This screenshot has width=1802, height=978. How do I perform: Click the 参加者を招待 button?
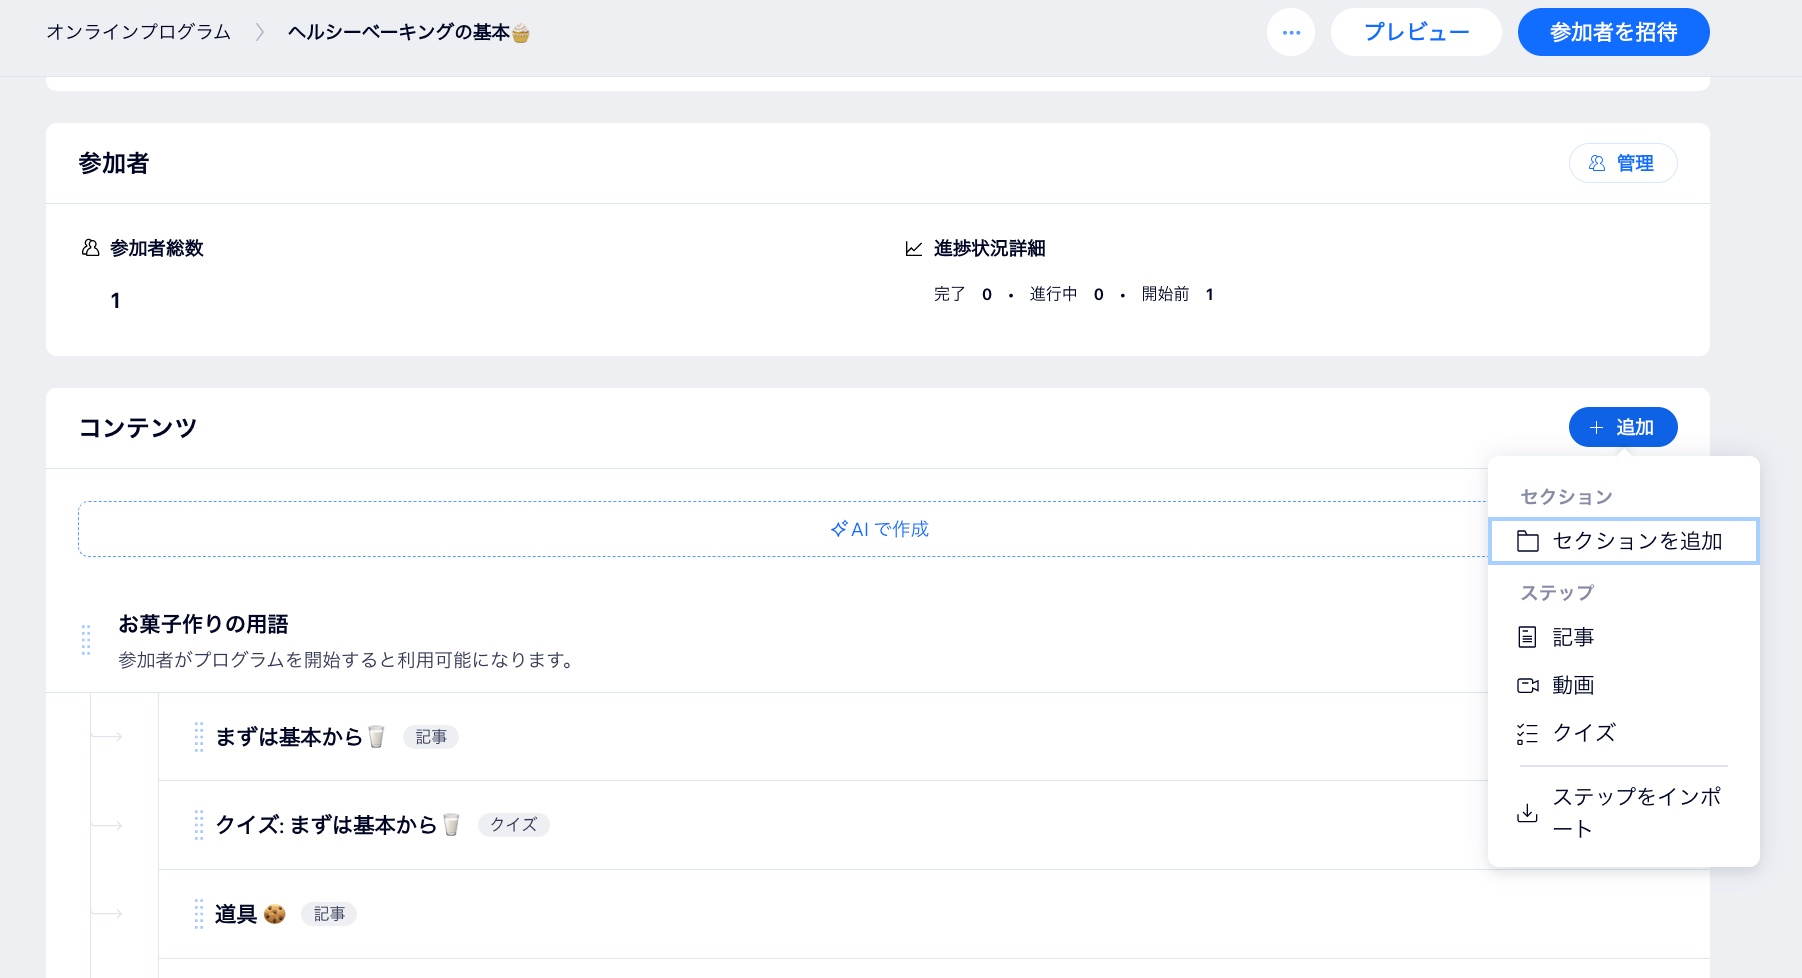[x=1613, y=31]
